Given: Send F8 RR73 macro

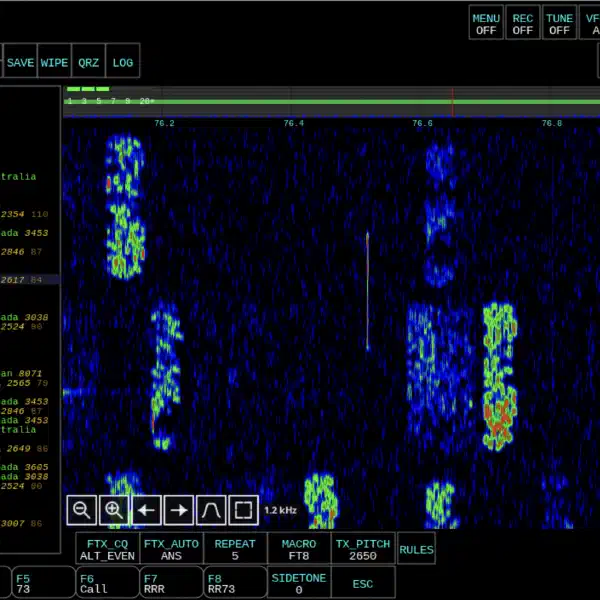Looking at the screenshot, I should pos(235,582).
